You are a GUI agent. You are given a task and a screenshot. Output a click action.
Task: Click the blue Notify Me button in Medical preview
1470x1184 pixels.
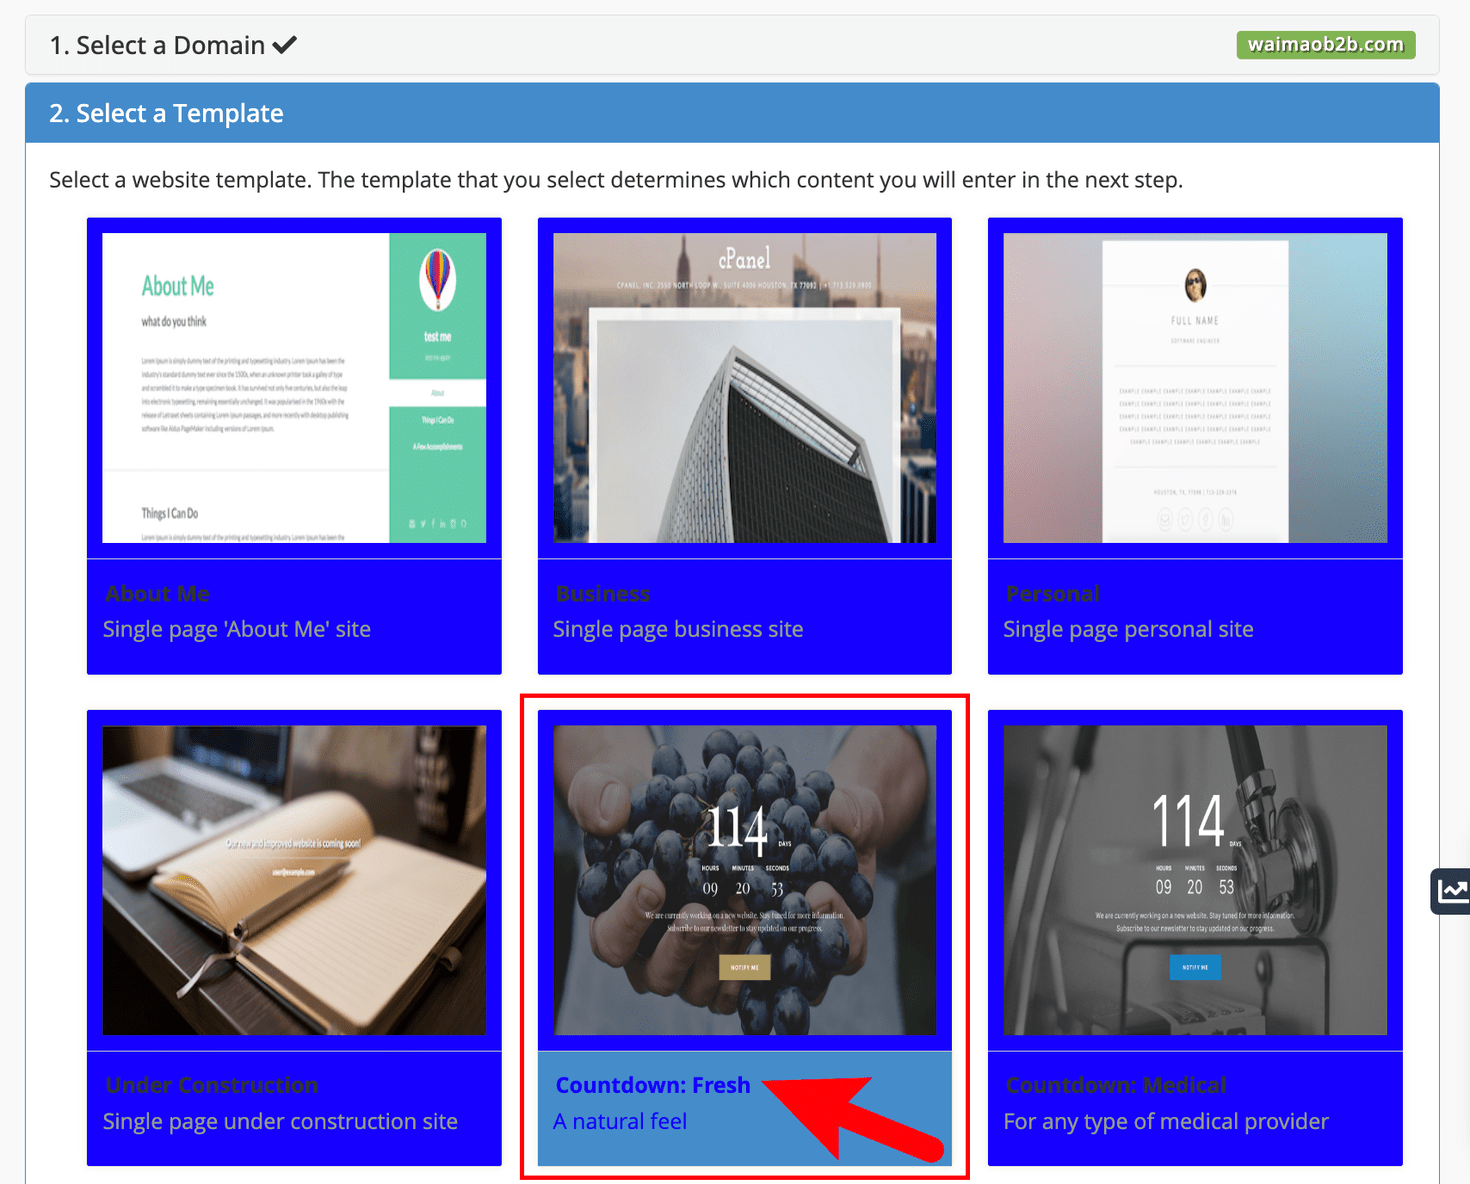pos(1195,967)
